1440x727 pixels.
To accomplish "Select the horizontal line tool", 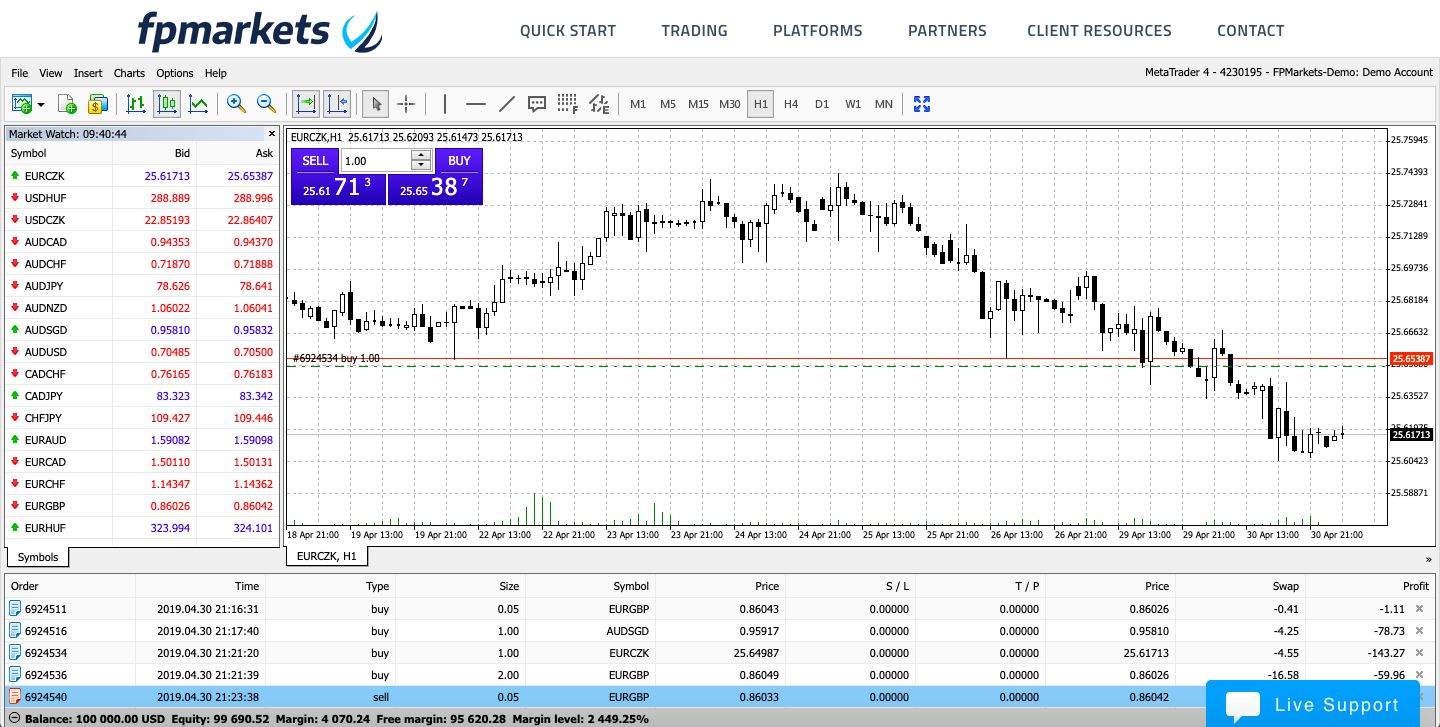I will (476, 103).
